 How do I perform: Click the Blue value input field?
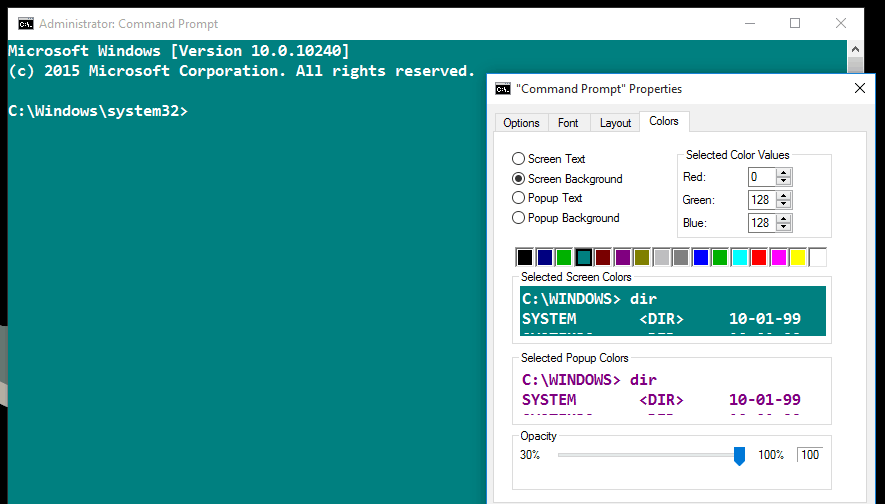click(x=762, y=223)
